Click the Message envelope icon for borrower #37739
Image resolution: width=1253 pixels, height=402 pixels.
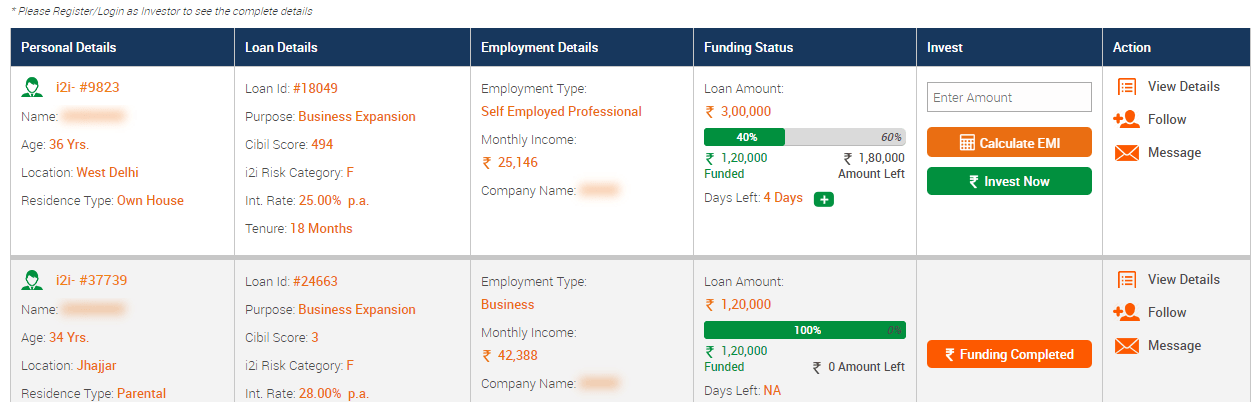click(1127, 346)
